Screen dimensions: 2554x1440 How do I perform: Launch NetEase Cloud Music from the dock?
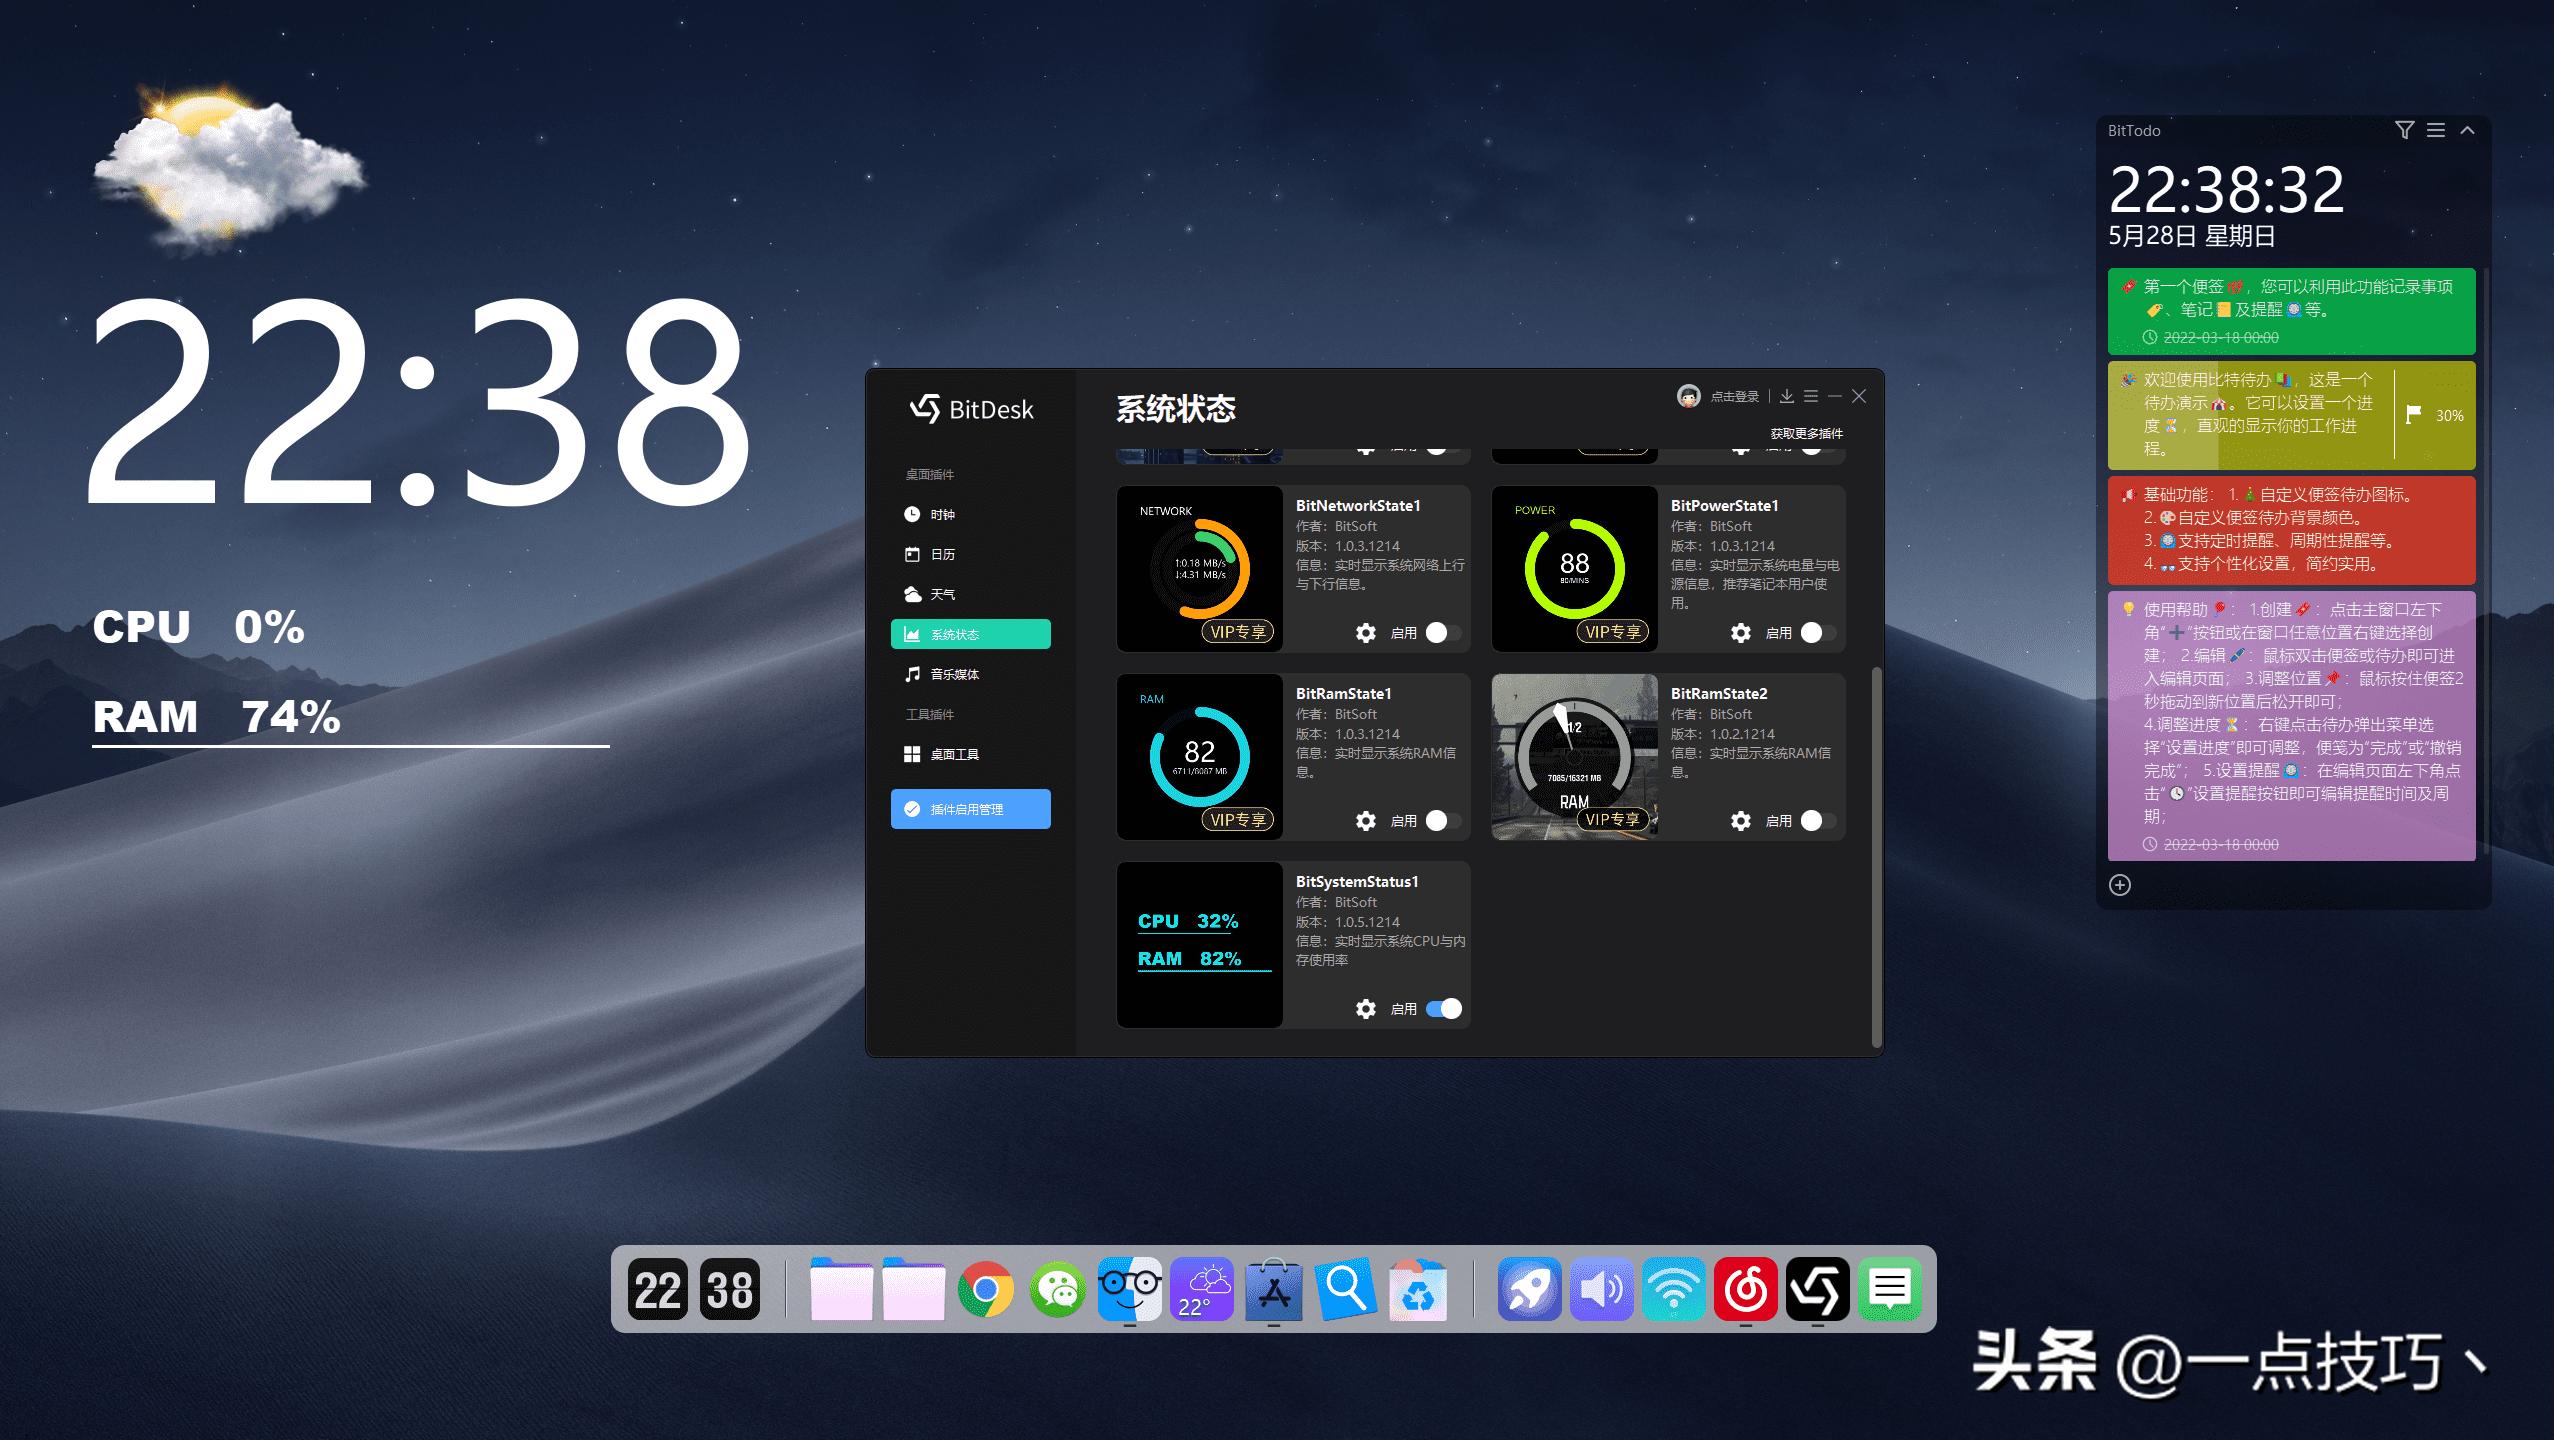coord(1746,1290)
